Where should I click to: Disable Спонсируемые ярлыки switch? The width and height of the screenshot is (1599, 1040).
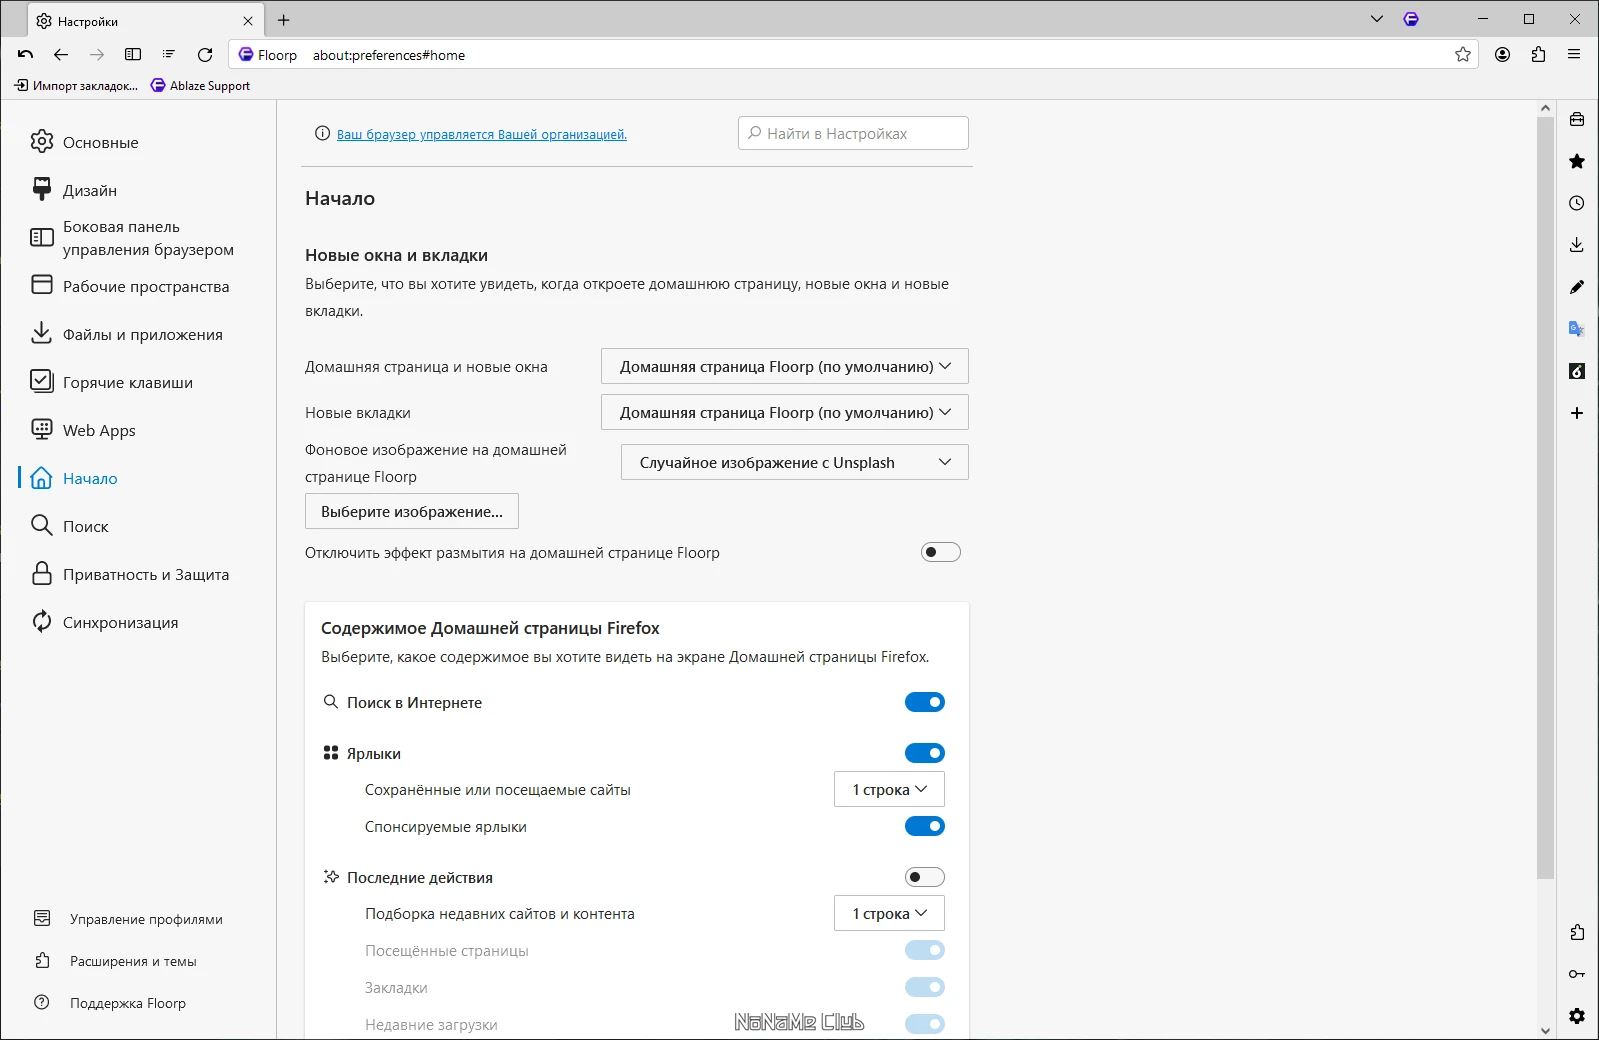(x=925, y=826)
